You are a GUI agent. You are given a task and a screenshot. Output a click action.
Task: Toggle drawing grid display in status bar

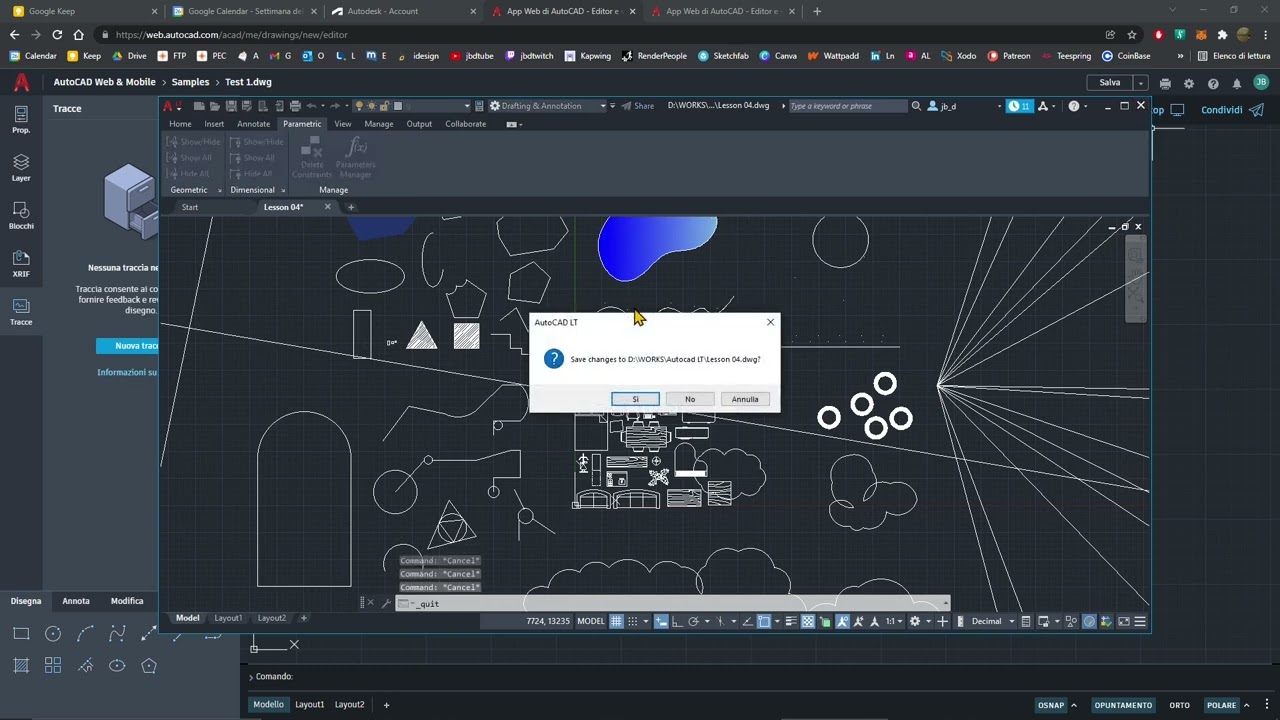tap(616, 621)
